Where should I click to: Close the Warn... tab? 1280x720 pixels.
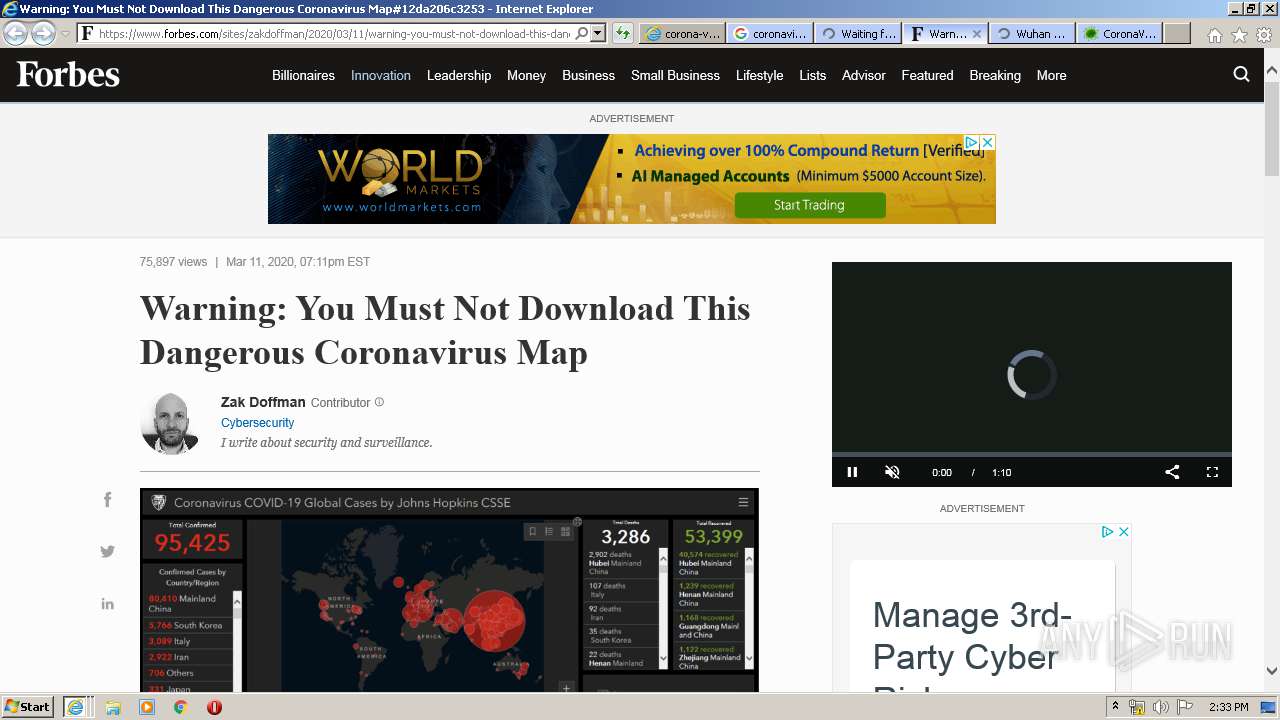tap(977, 33)
